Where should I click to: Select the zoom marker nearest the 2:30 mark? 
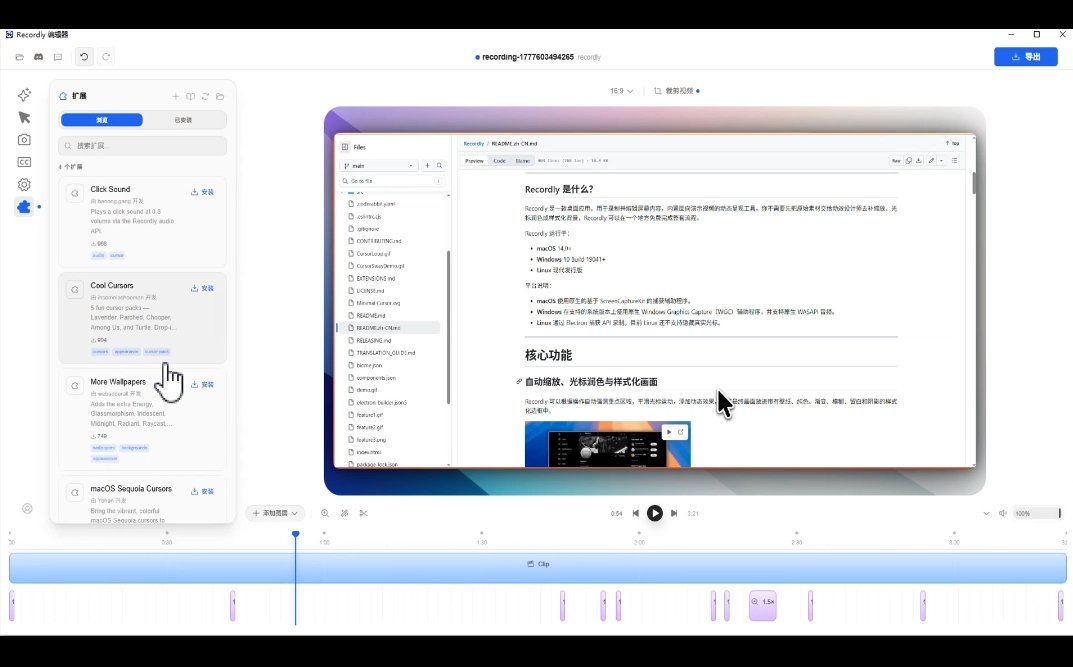click(810, 605)
